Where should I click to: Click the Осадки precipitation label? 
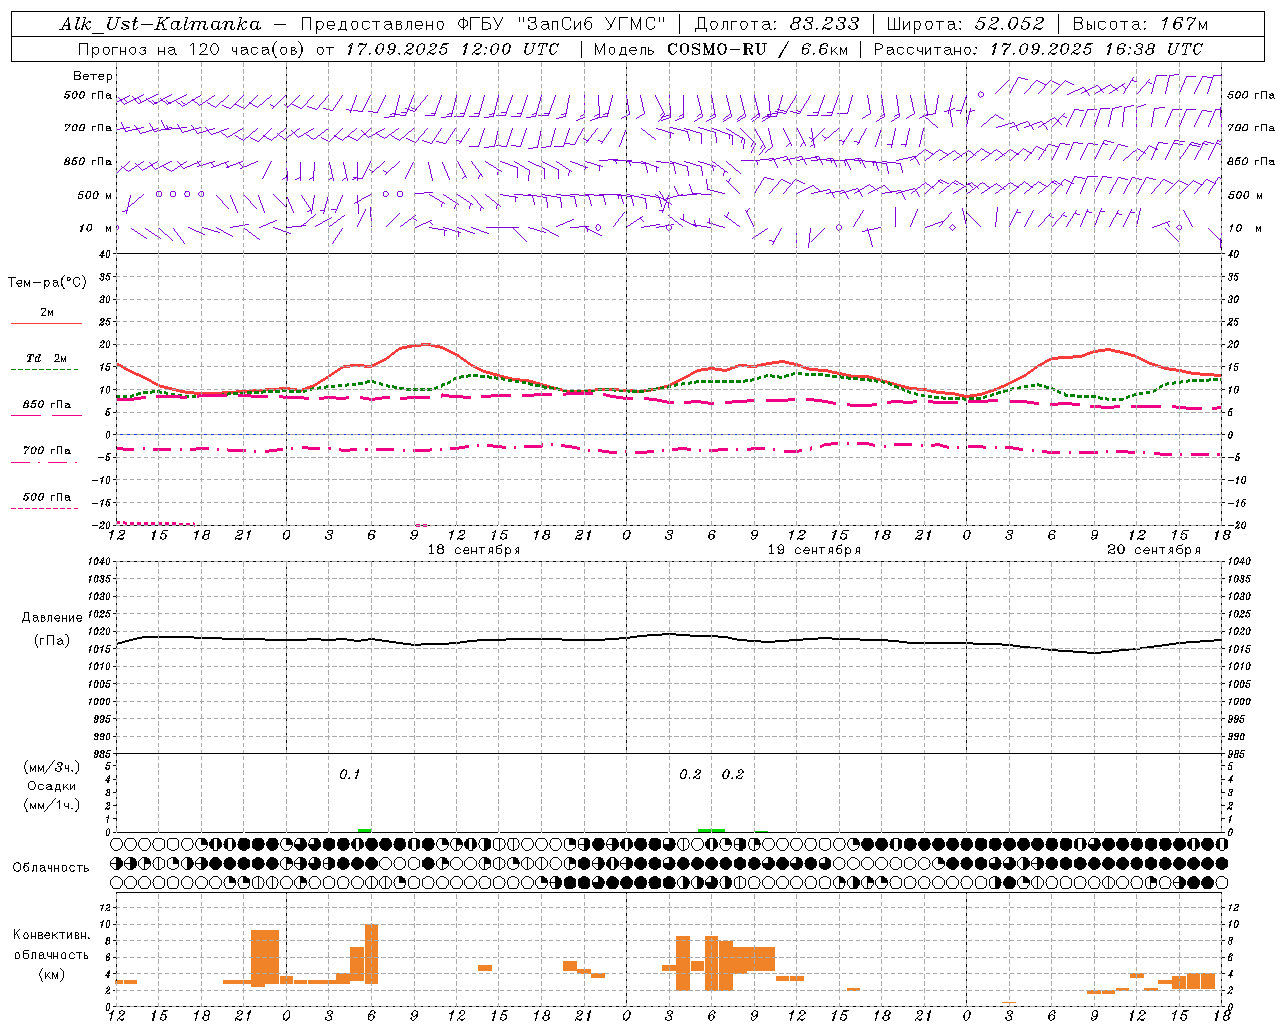(x=52, y=786)
